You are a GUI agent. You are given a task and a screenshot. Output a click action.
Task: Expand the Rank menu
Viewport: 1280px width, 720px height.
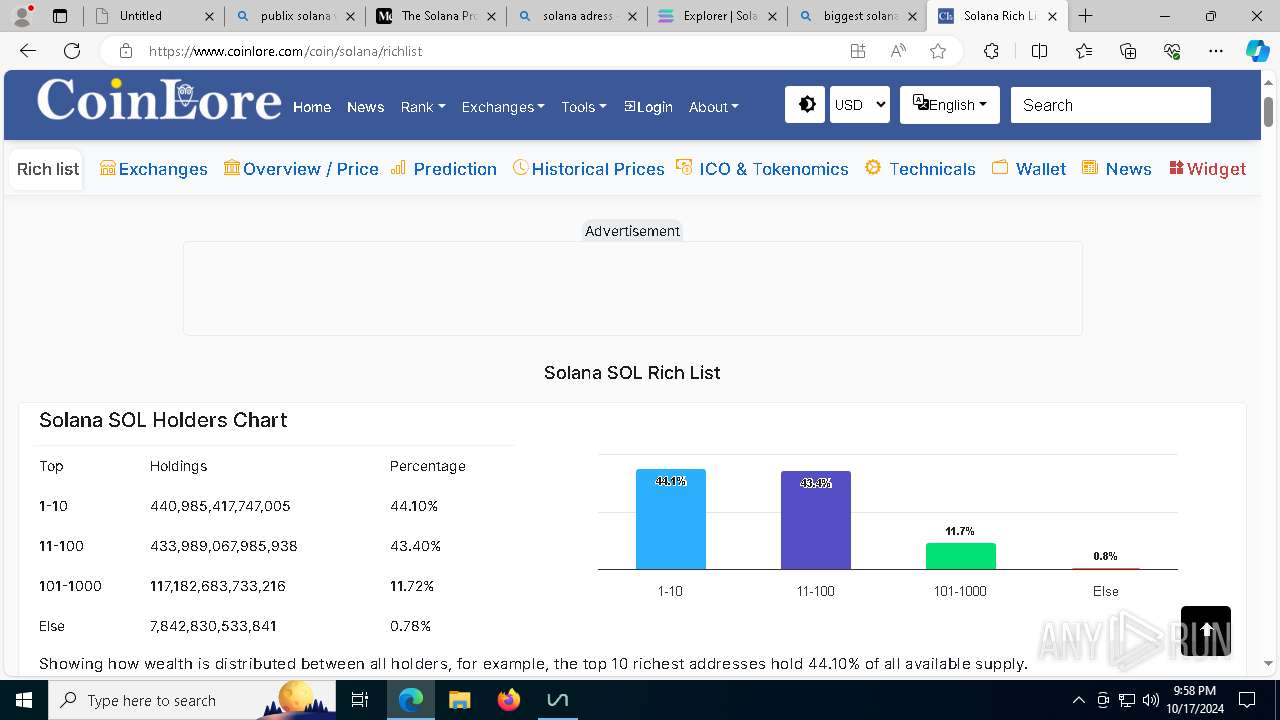(423, 107)
